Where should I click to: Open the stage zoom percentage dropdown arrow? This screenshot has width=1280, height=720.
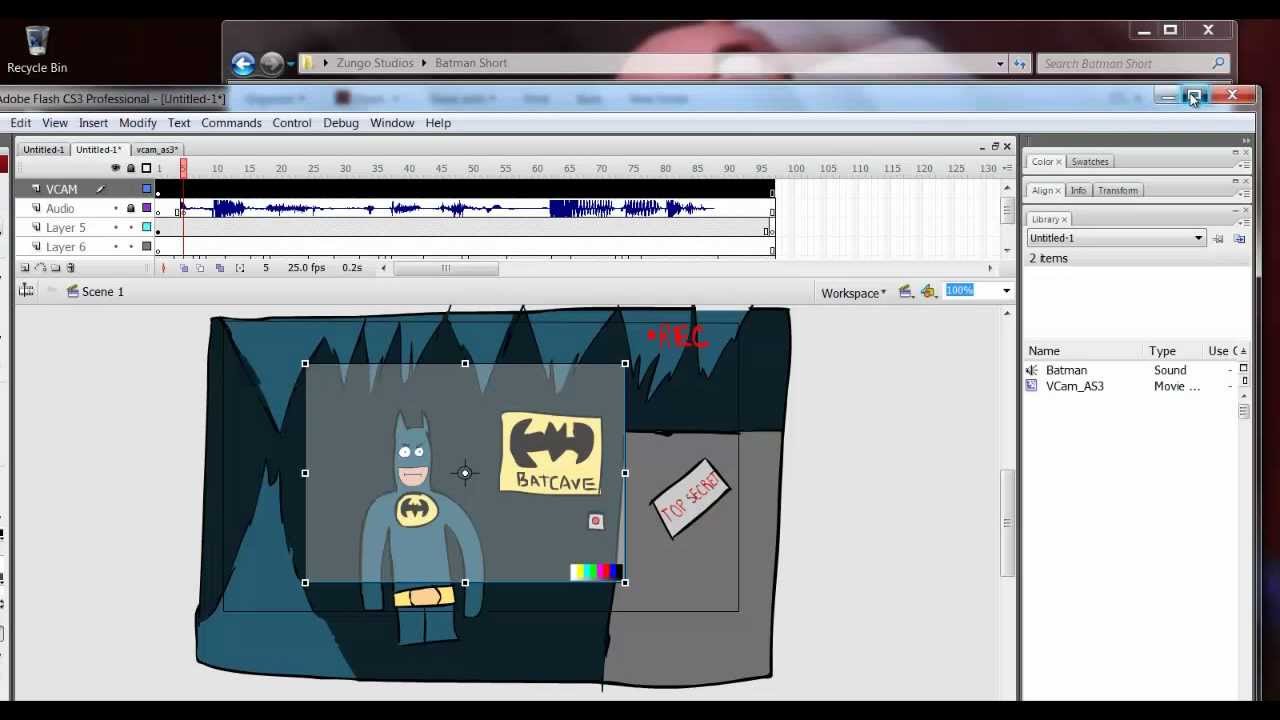click(x=1006, y=291)
